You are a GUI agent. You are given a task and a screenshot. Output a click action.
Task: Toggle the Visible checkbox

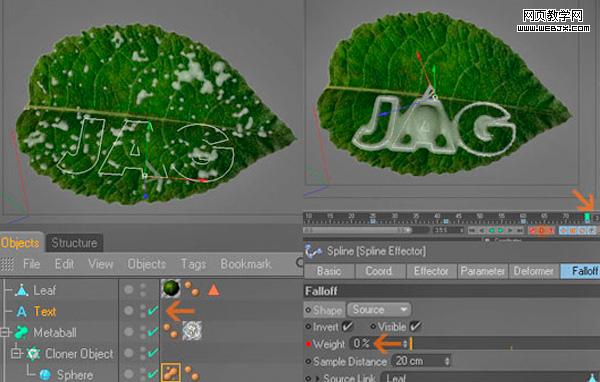(415, 326)
